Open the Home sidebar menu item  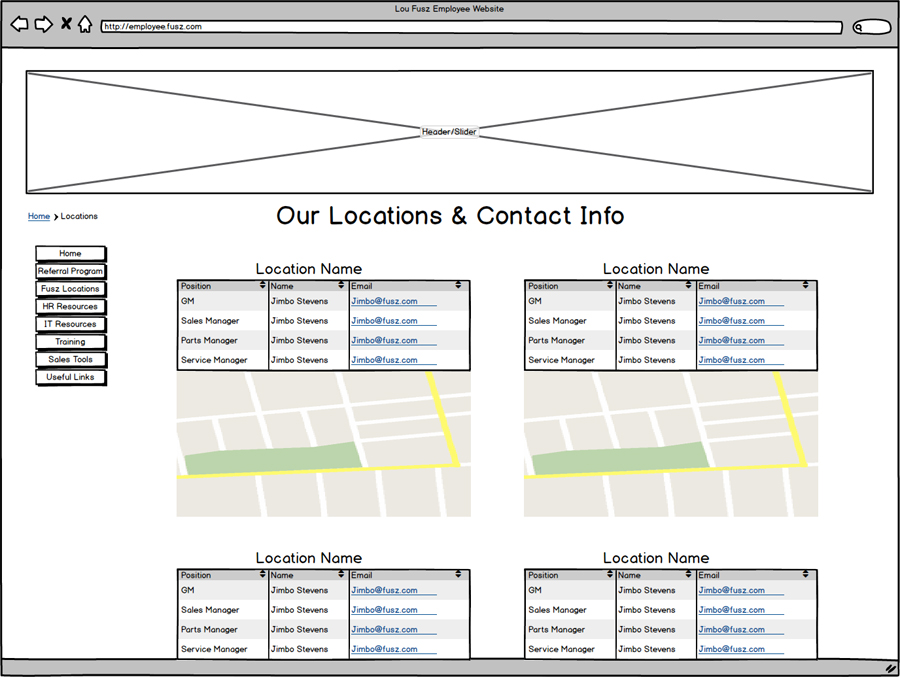pos(71,253)
